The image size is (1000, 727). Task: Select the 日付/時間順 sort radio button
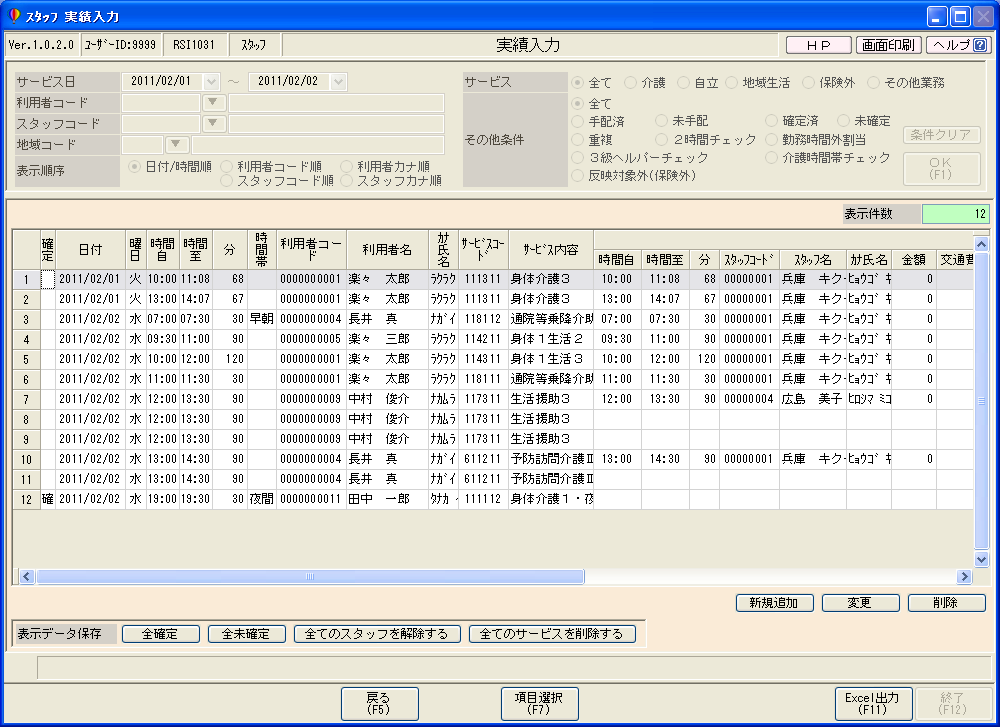click(134, 166)
